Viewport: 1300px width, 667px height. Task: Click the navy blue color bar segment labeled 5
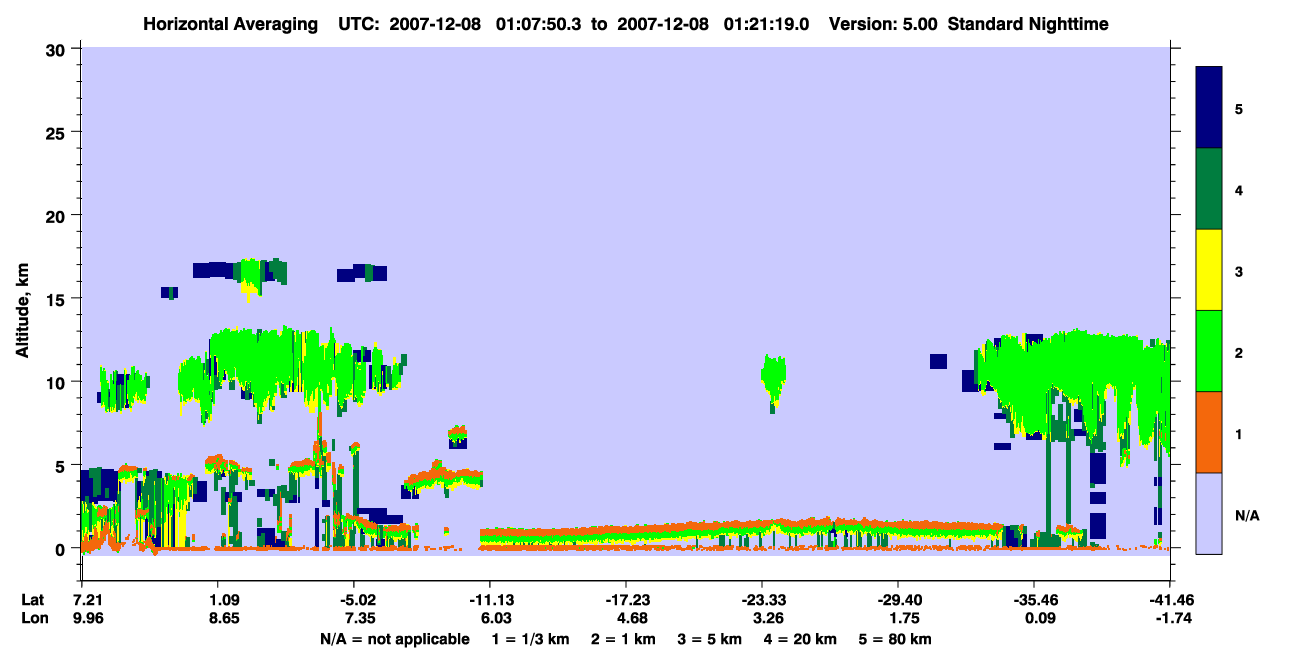[x=1209, y=108]
